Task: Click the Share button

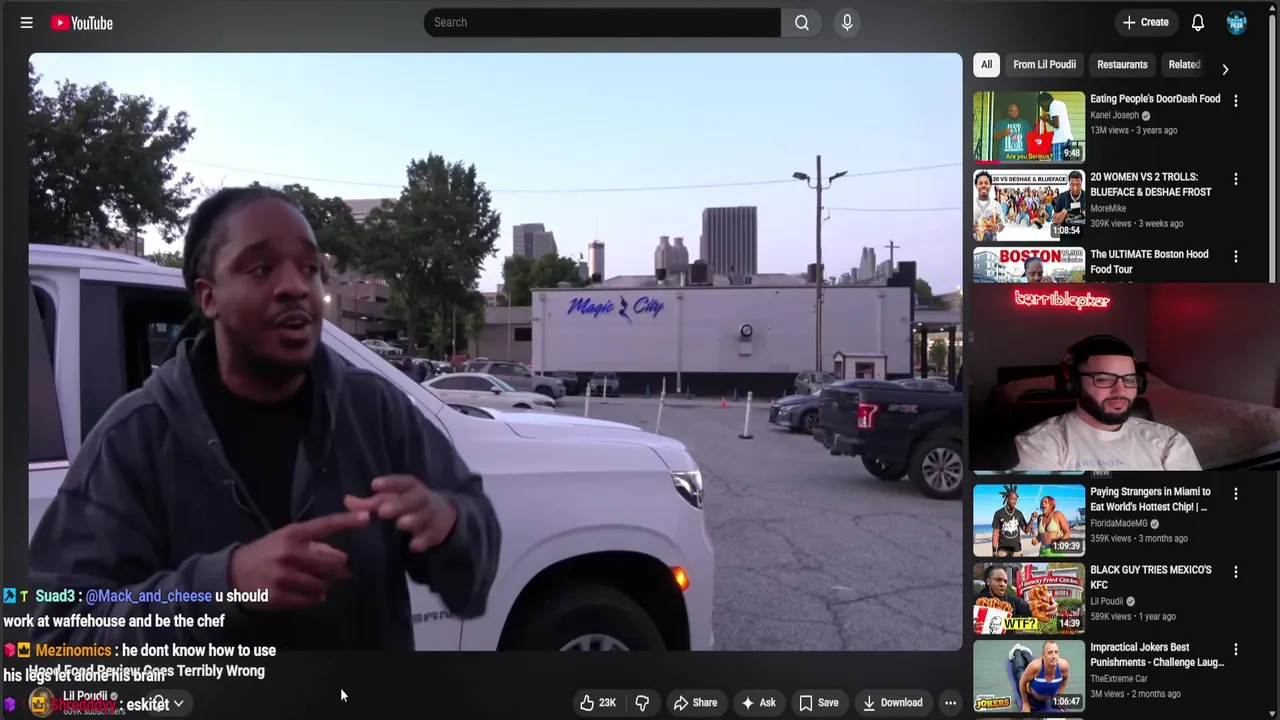Action: click(695, 702)
